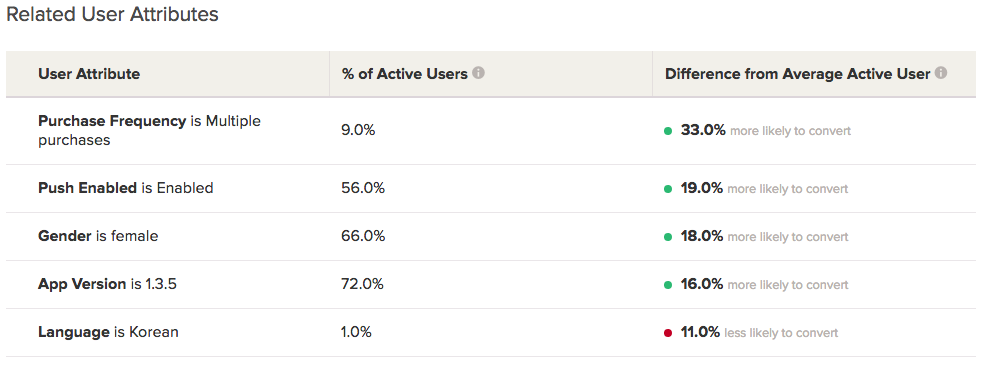The image size is (983, 365).
Task: Click green dot next to 16.0%
Action: point(668,285)
